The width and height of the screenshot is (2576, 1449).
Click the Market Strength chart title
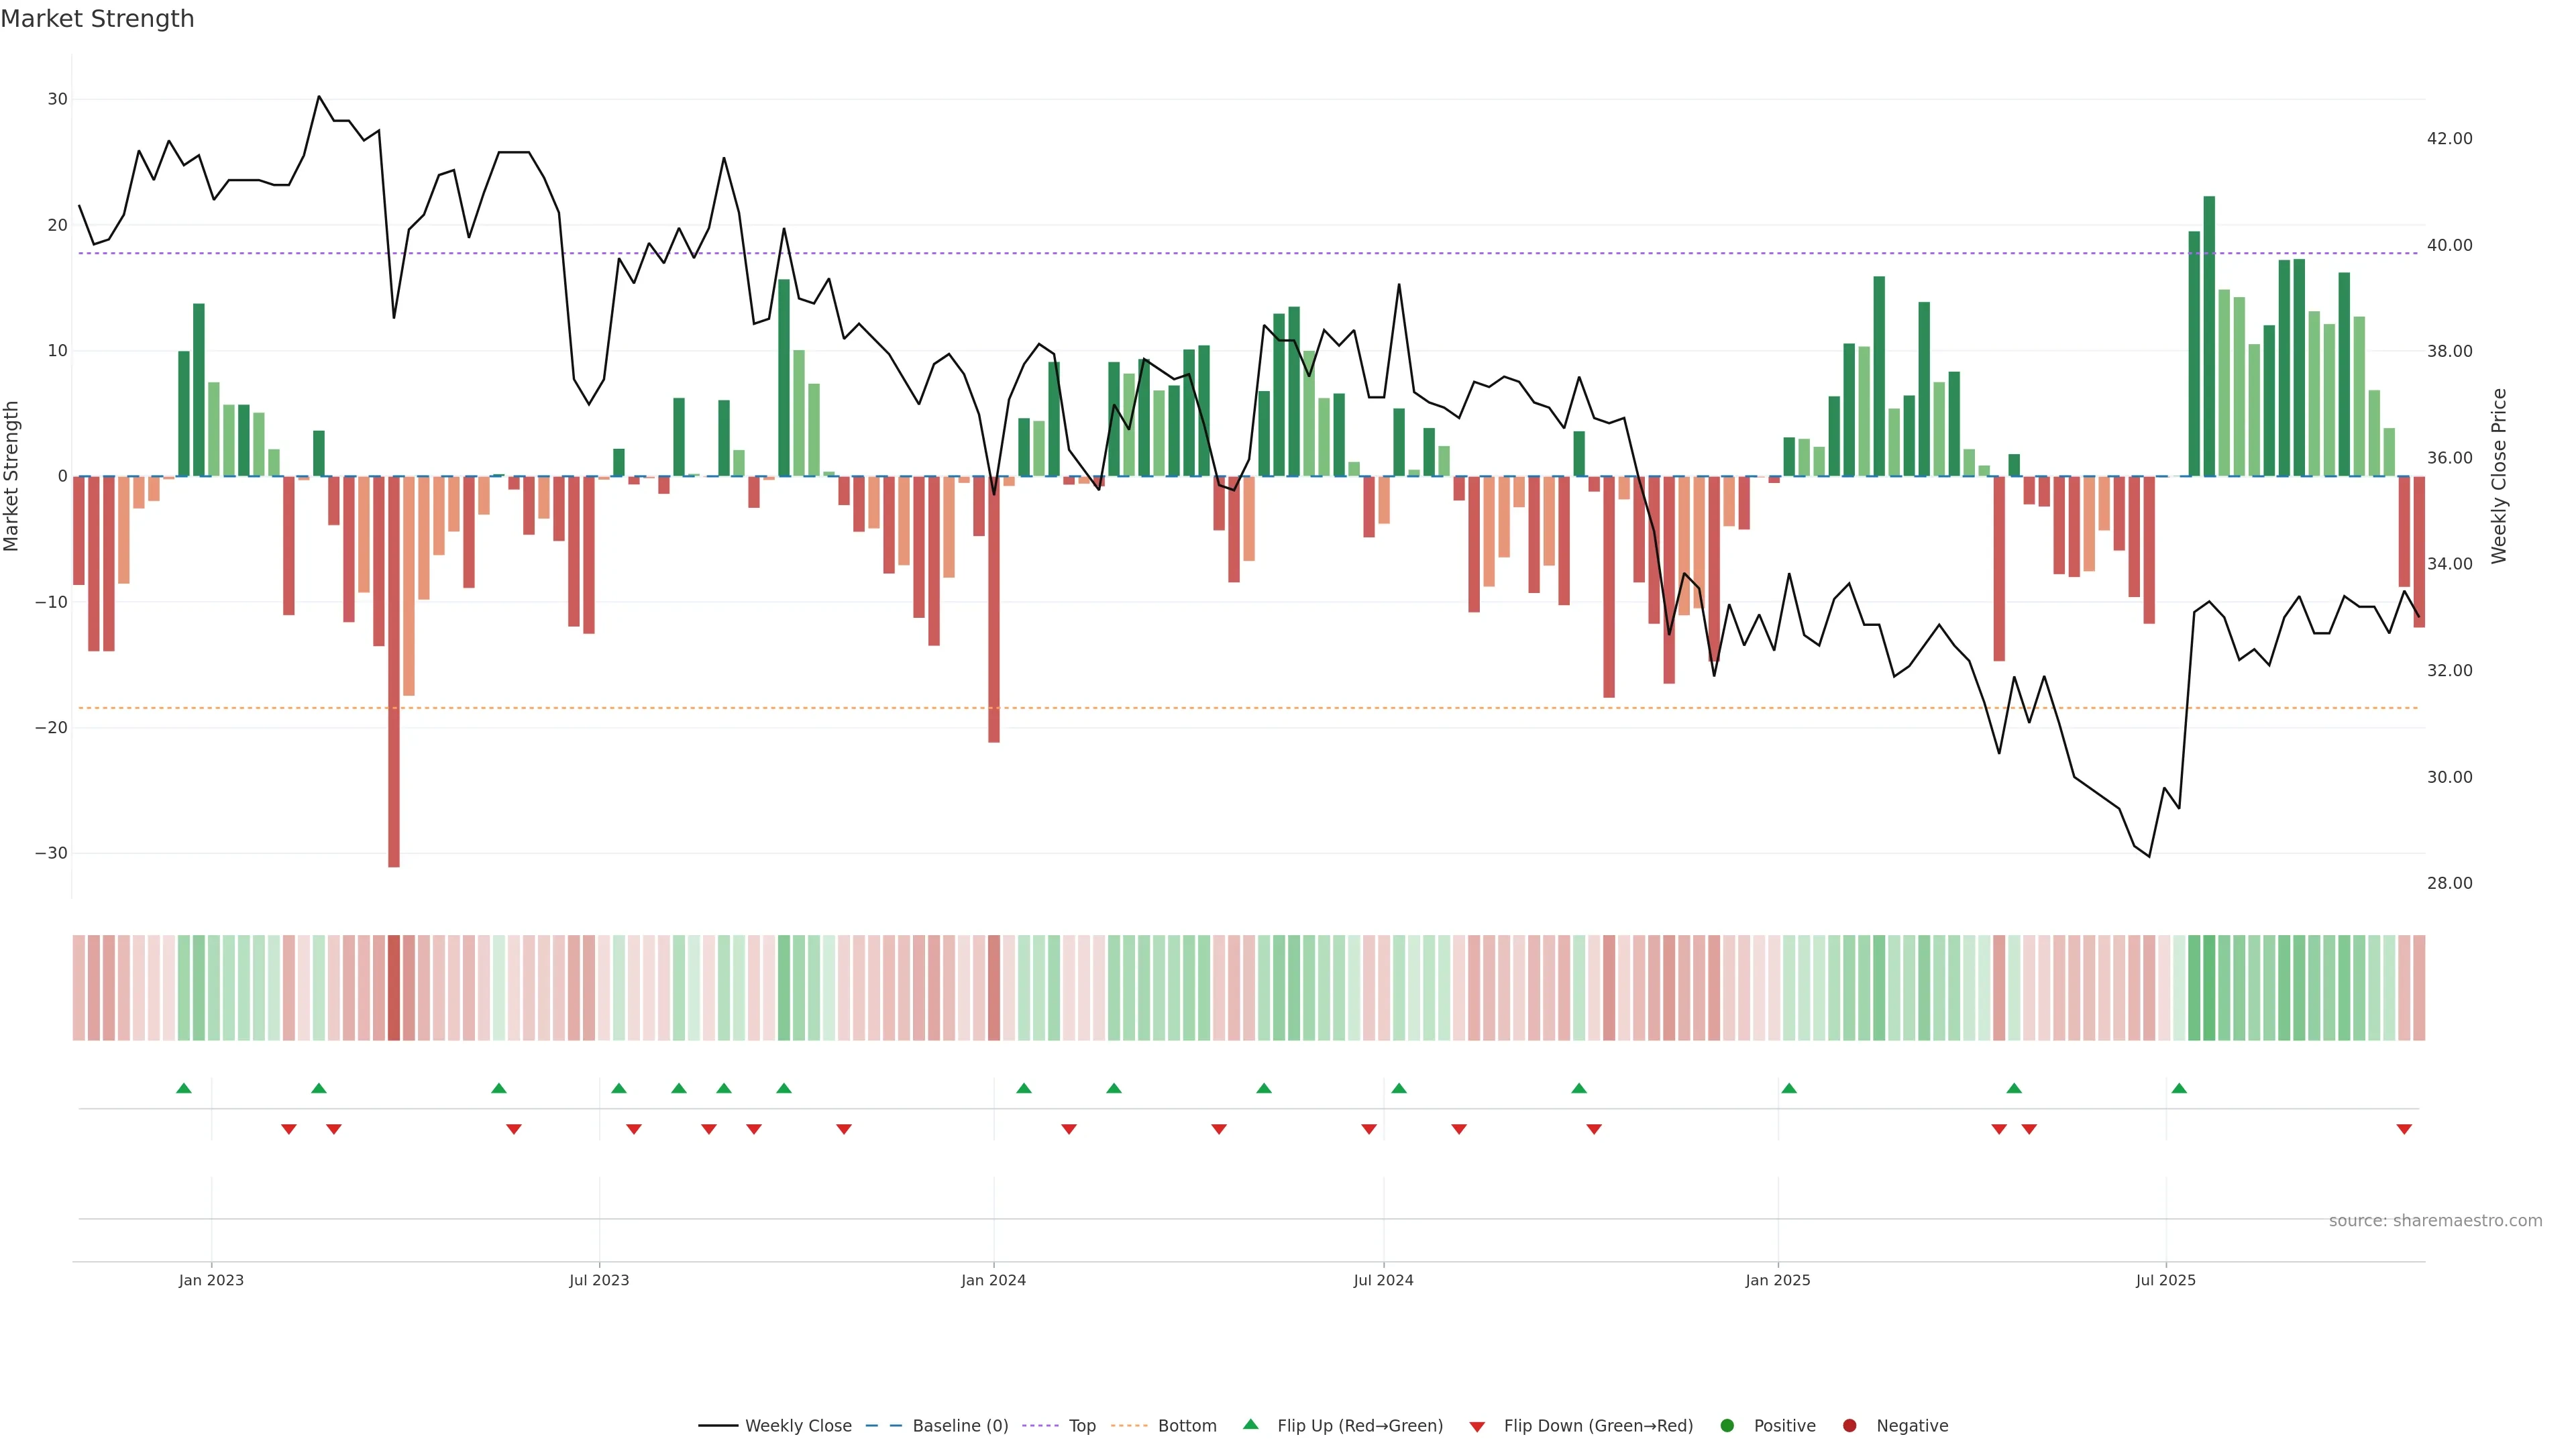click(97, 19)
